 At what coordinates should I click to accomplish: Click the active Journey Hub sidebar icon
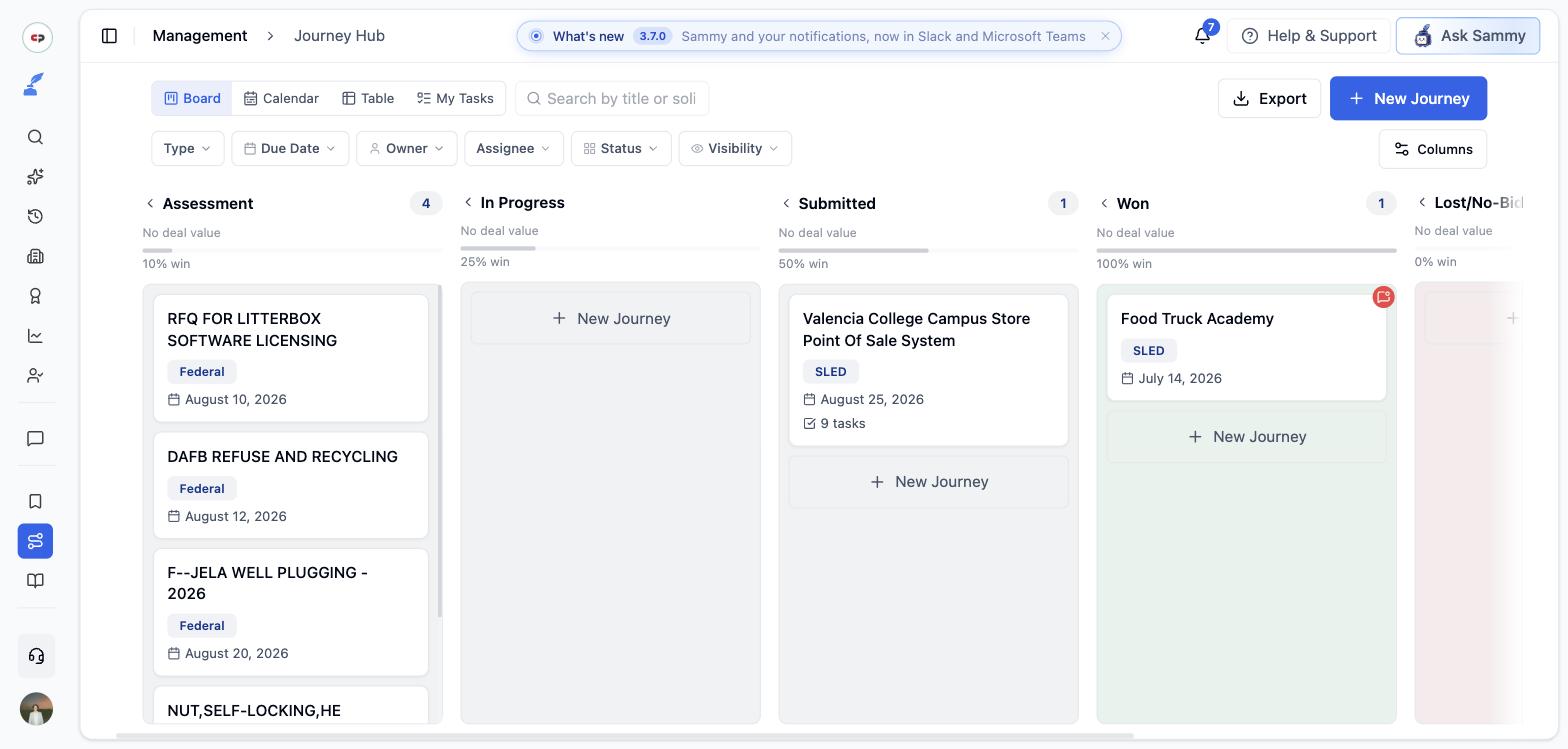point(35,541)
